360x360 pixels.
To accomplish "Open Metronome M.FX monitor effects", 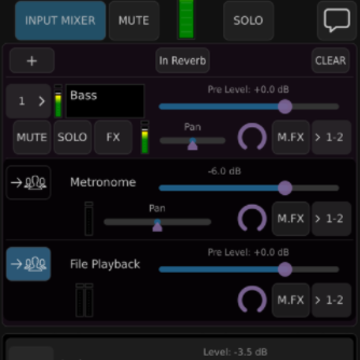I will (291, 219).
